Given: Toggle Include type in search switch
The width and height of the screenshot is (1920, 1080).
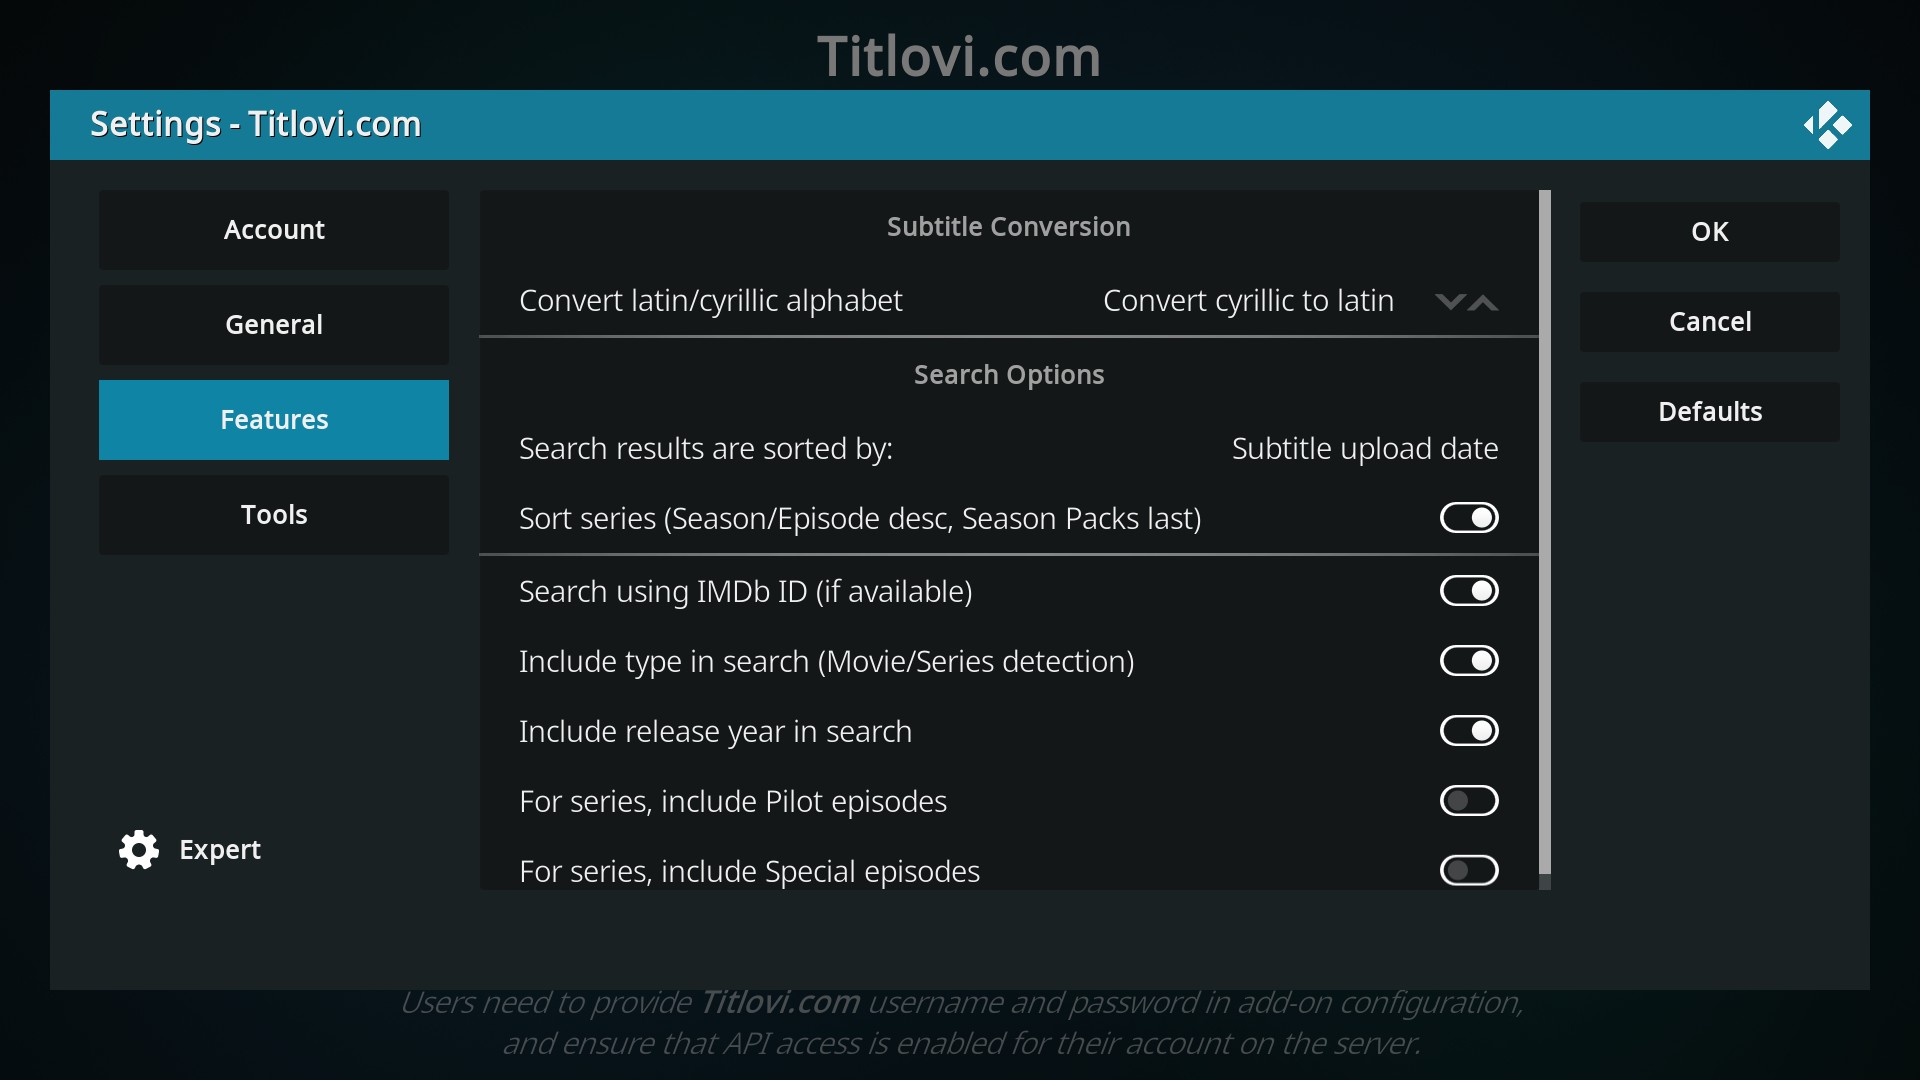Looking at the screenshot, I should 1468,661.
